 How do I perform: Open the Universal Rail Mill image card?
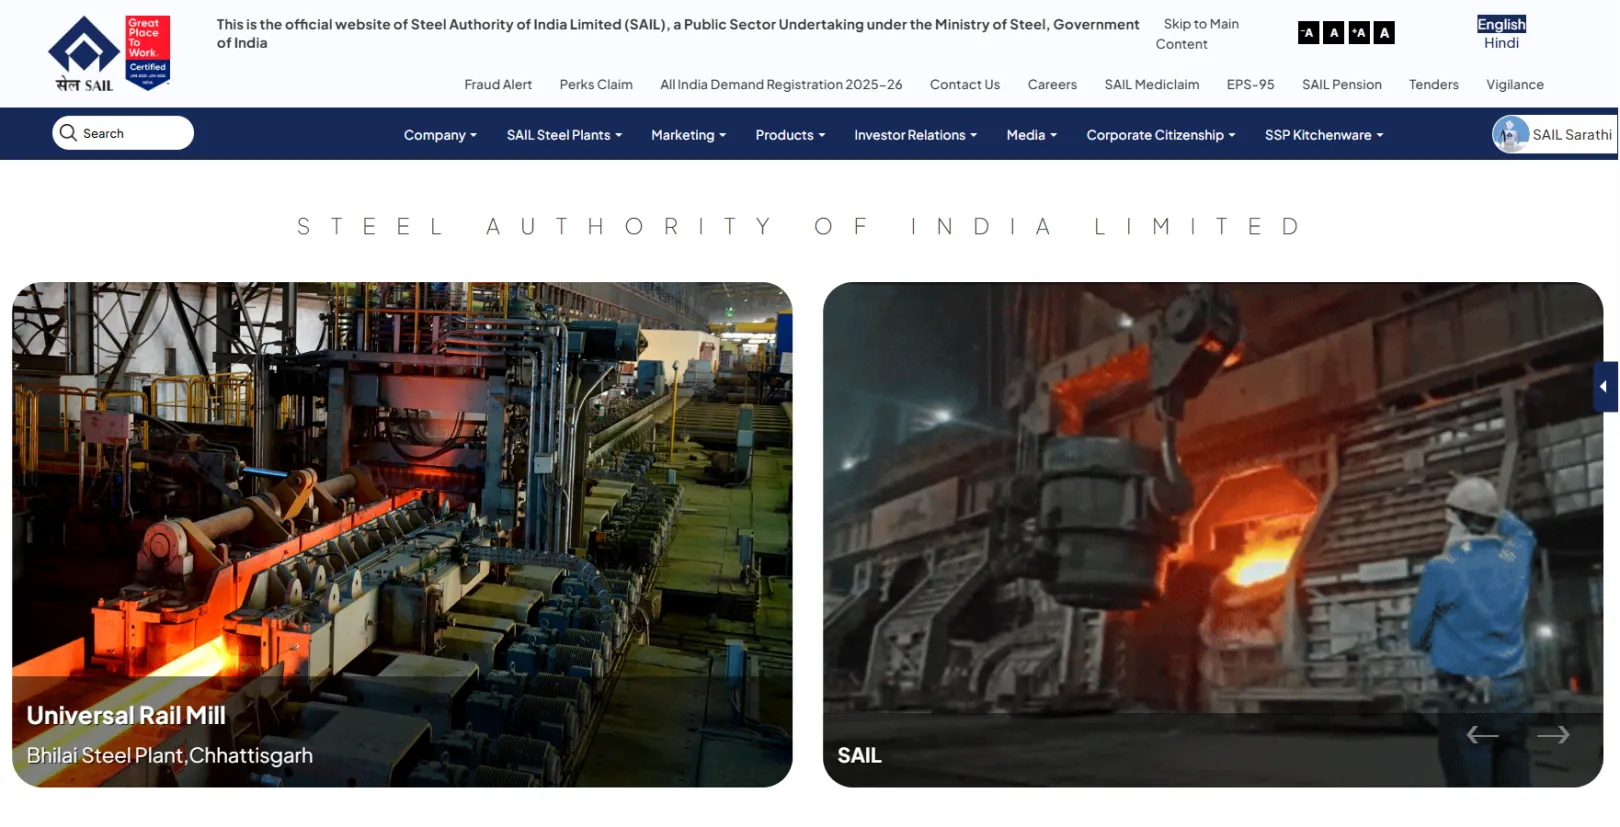(402, 534)
